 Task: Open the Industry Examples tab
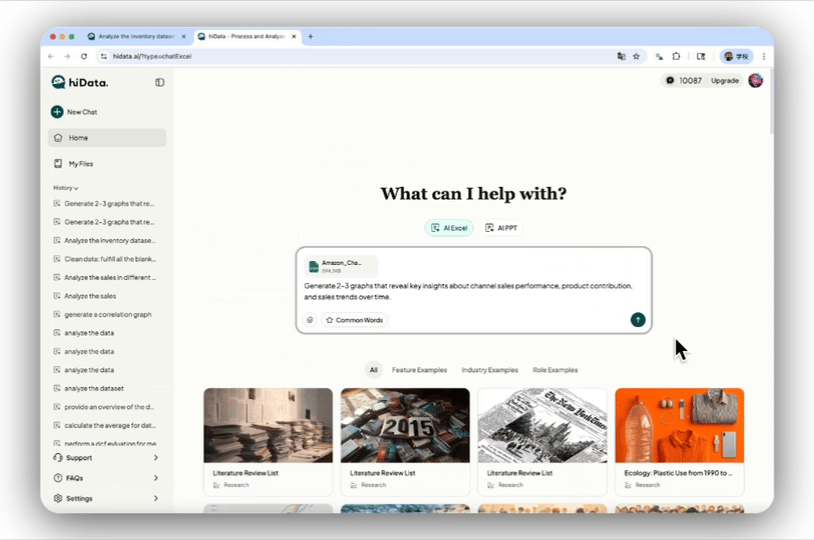pos(490,370)
